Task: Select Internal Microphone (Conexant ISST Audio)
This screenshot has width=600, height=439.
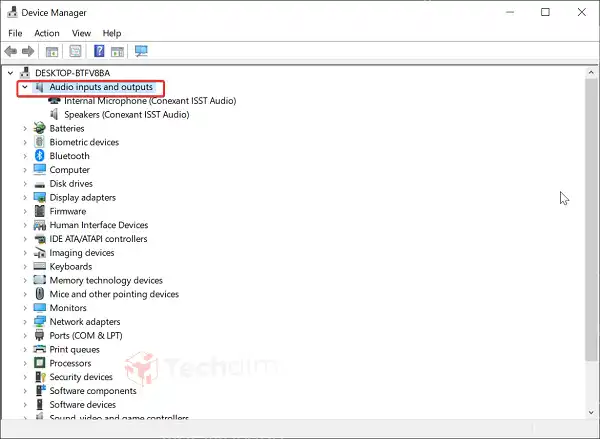Action: 150,101
